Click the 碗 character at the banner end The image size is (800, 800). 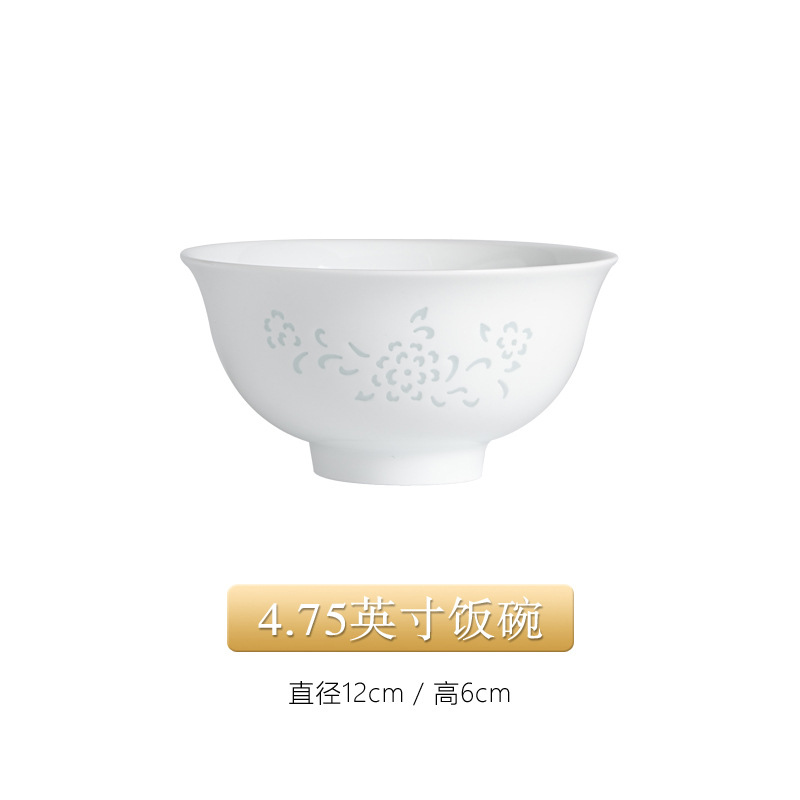coord(519,619)
